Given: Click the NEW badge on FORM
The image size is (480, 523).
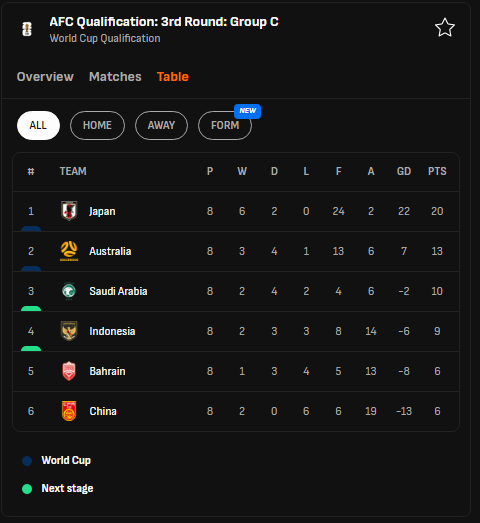Looking at the screenshot, I should (248, 111).
